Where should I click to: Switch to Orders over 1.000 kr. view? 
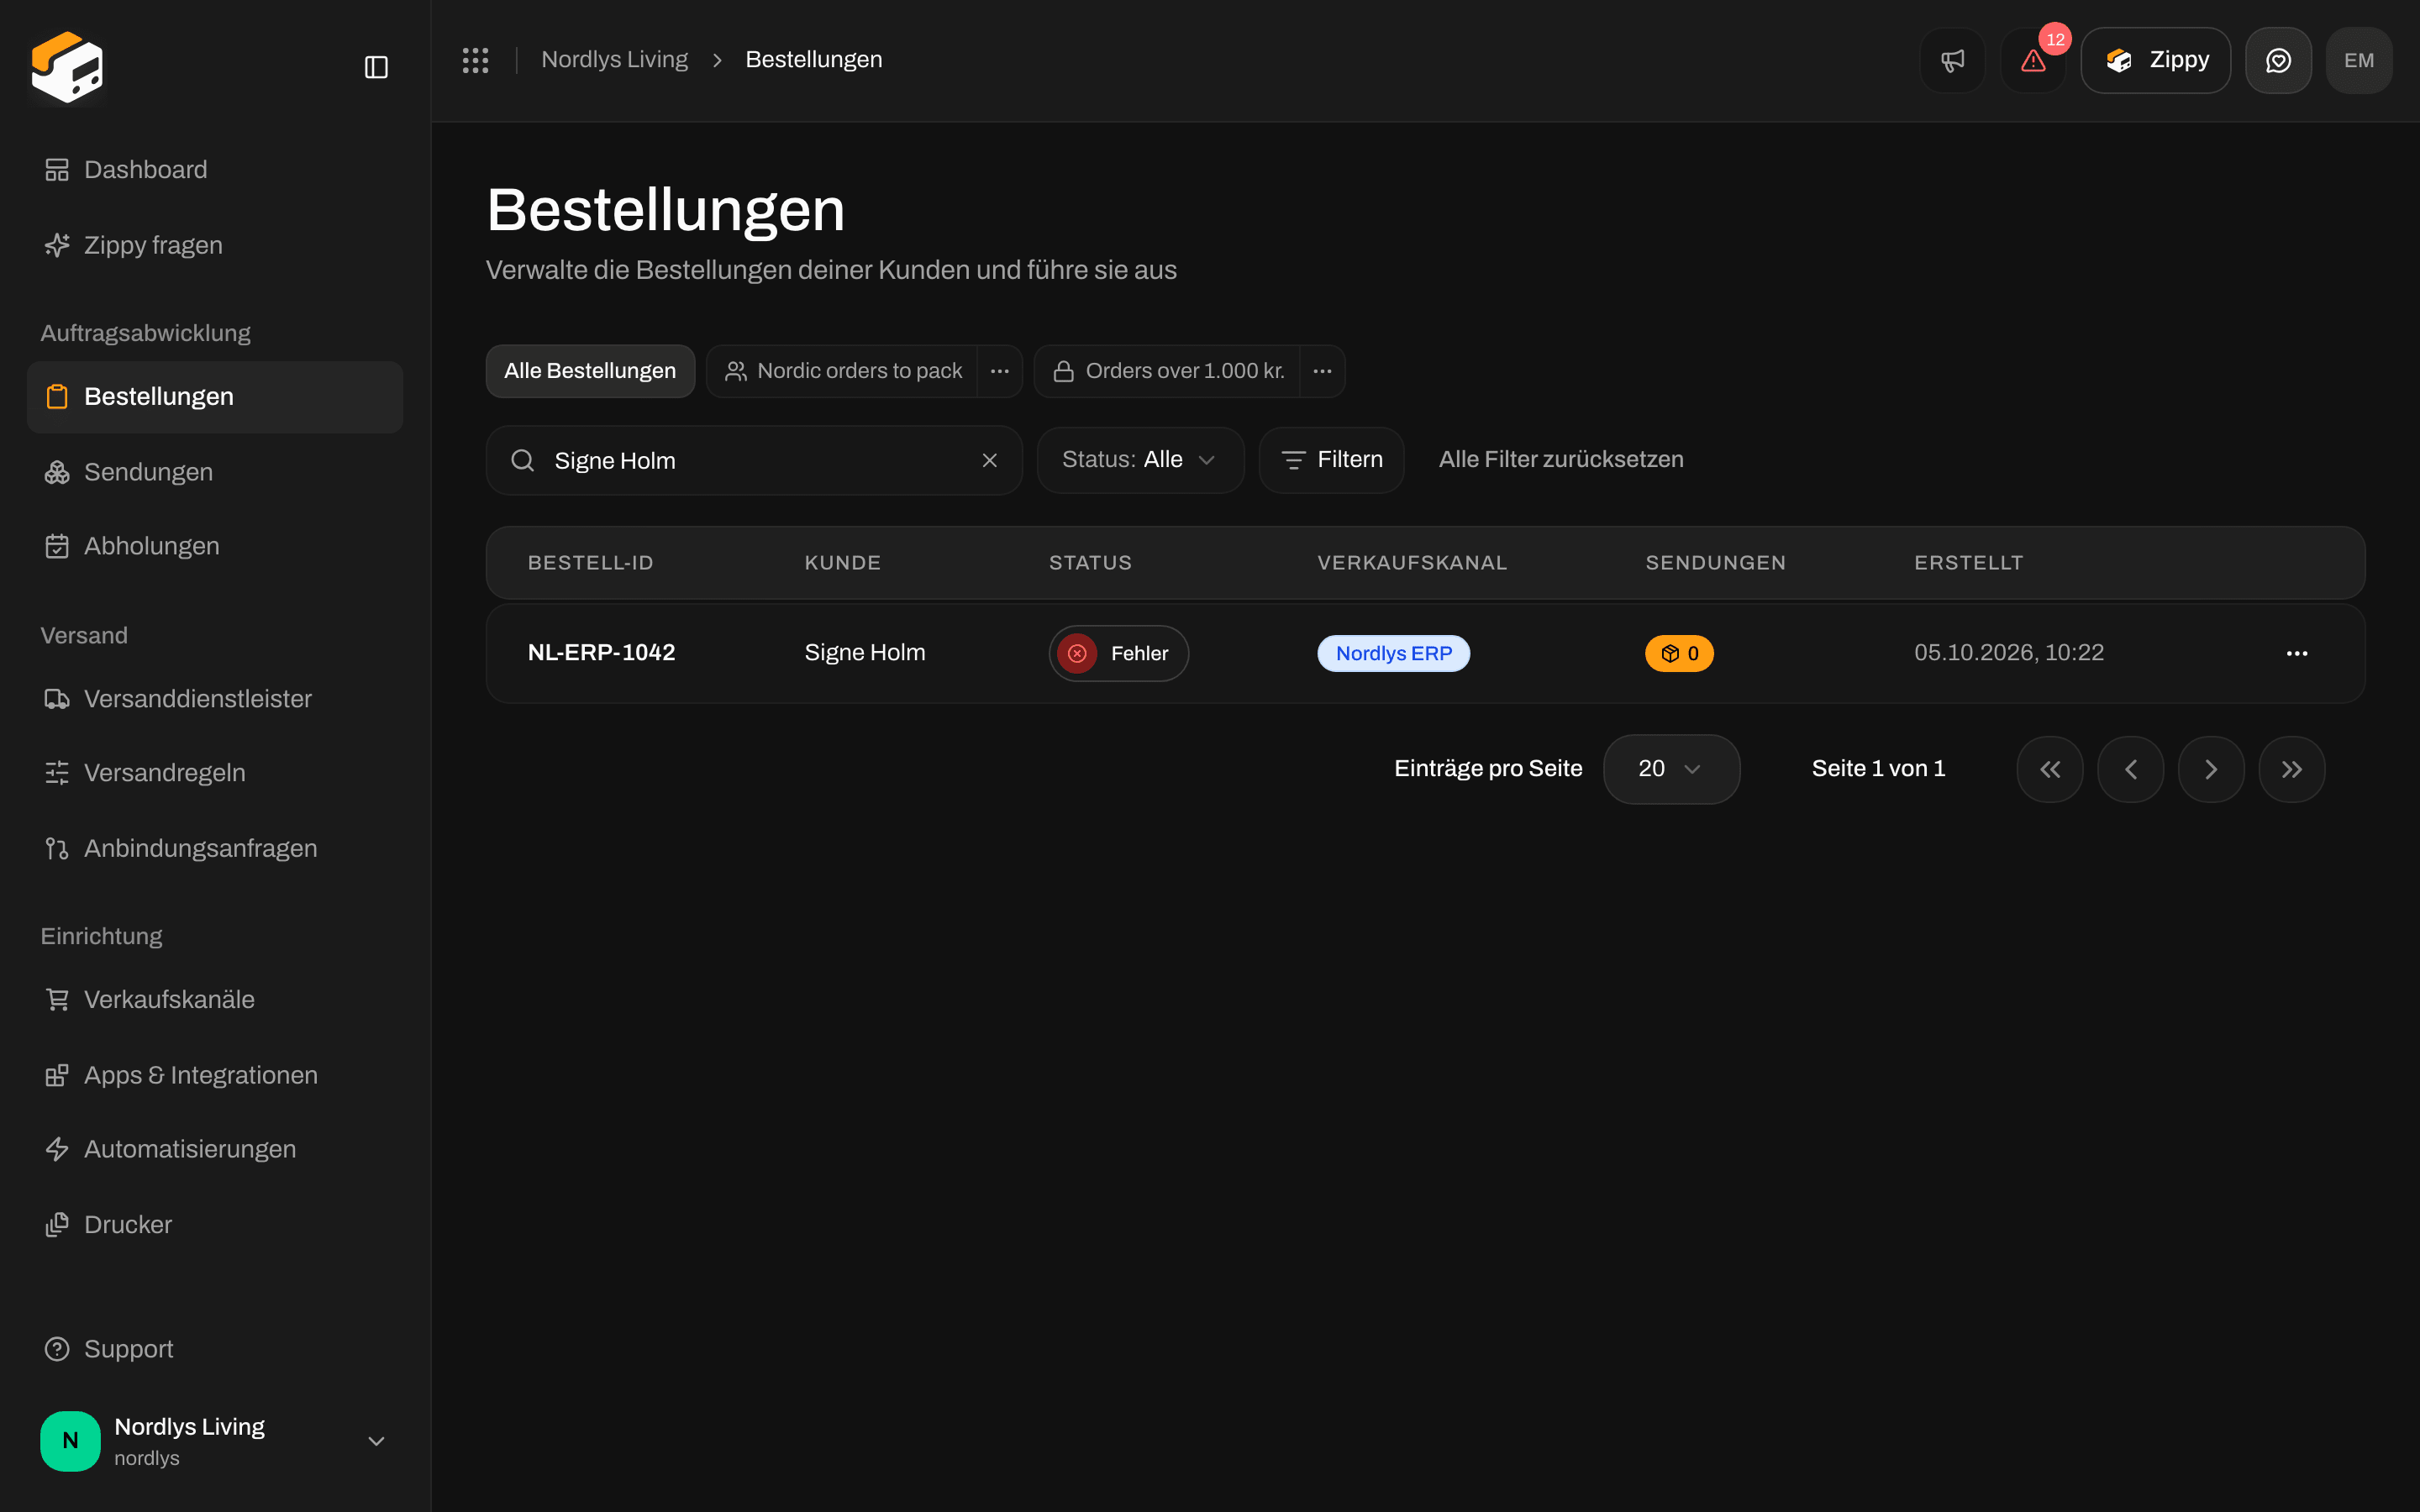coord(1167,371)
